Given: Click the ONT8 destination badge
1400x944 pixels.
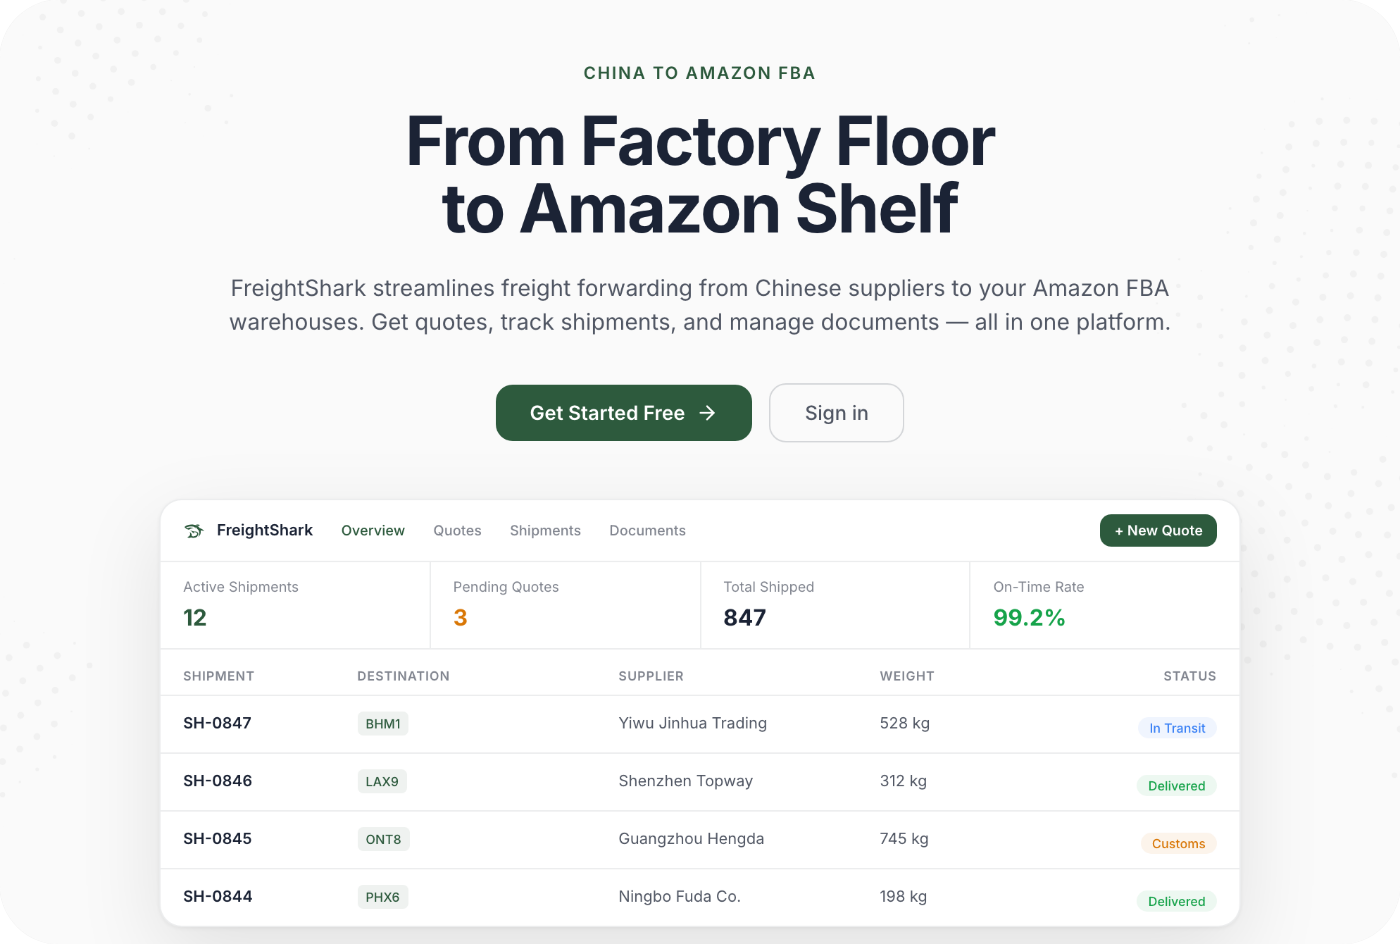Looking at the screenshot, I should pos(383,840).
